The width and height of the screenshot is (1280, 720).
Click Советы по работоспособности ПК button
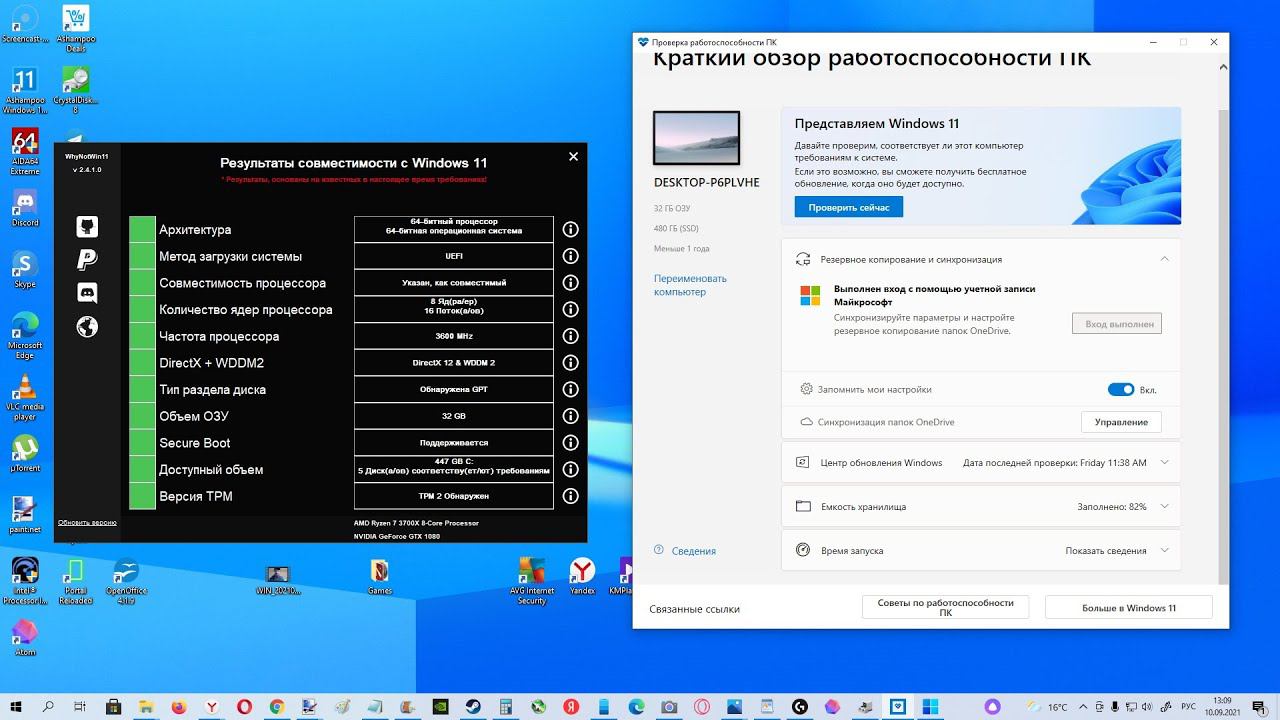tap(946, 608)
